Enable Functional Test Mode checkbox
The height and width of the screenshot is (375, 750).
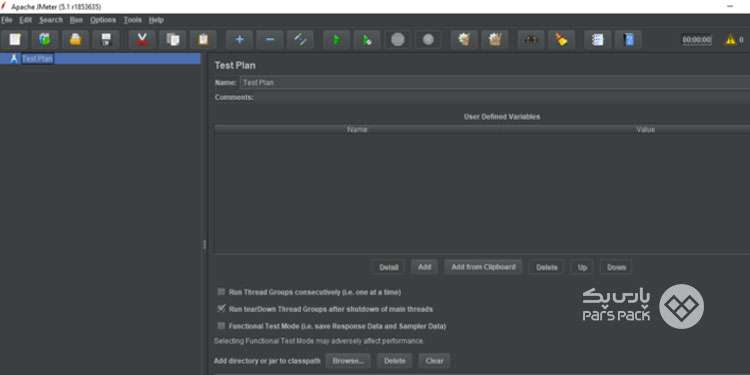(x=221, y=326)
